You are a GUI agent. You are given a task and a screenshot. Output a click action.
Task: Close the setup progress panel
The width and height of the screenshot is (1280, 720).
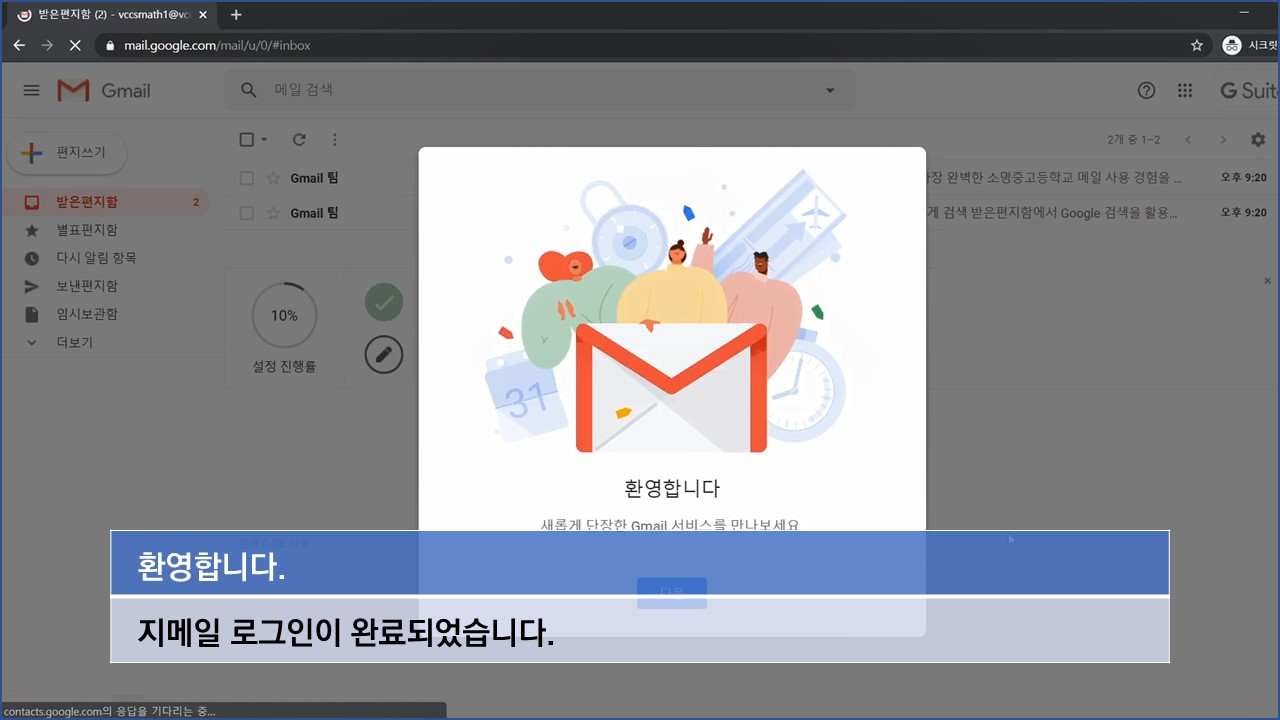[x=1269, y=282]
